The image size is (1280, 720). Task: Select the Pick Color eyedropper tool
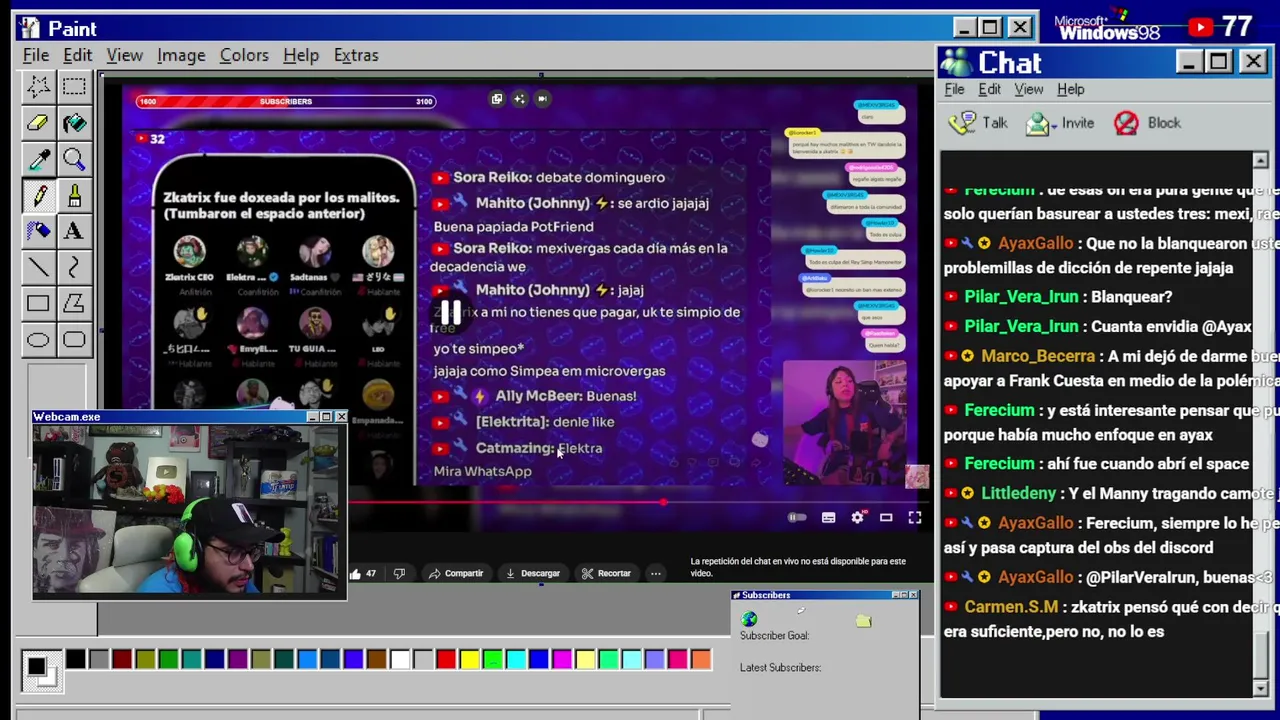coord(38,159)
